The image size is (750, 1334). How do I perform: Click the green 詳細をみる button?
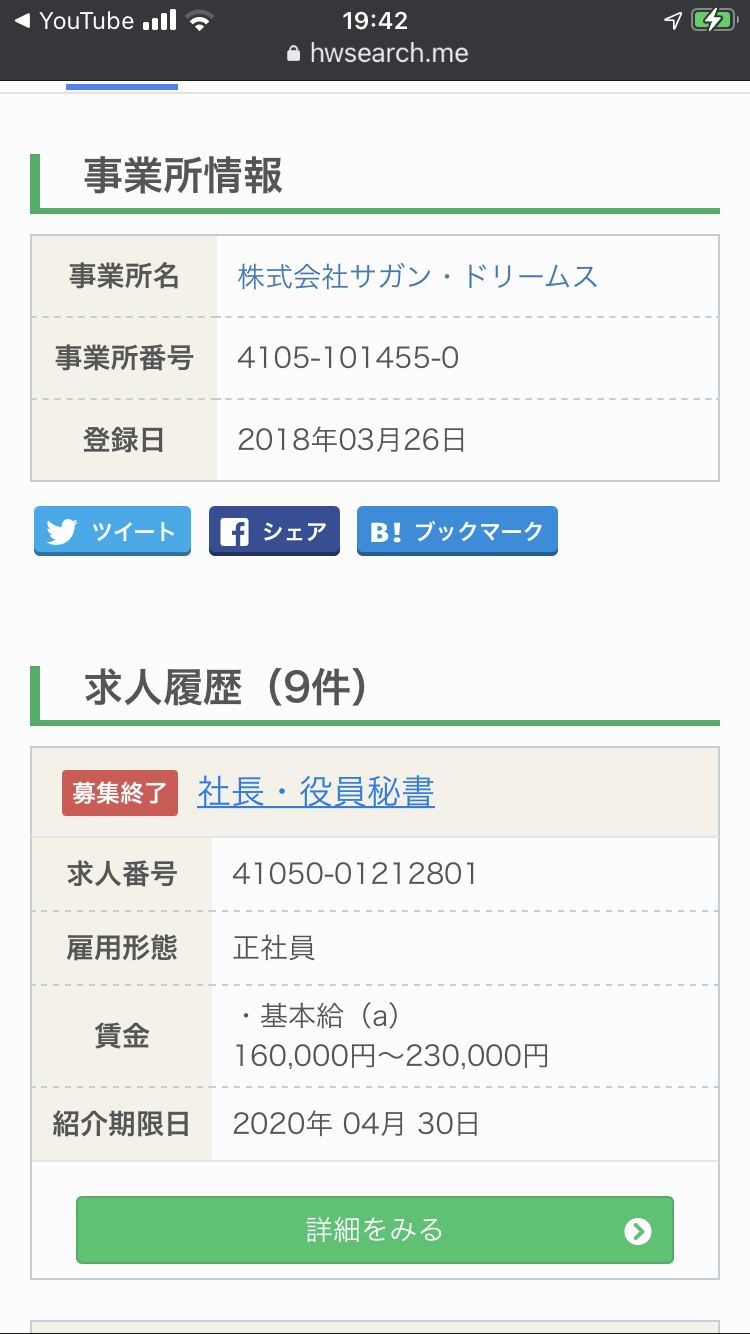tap(375, 1230)
